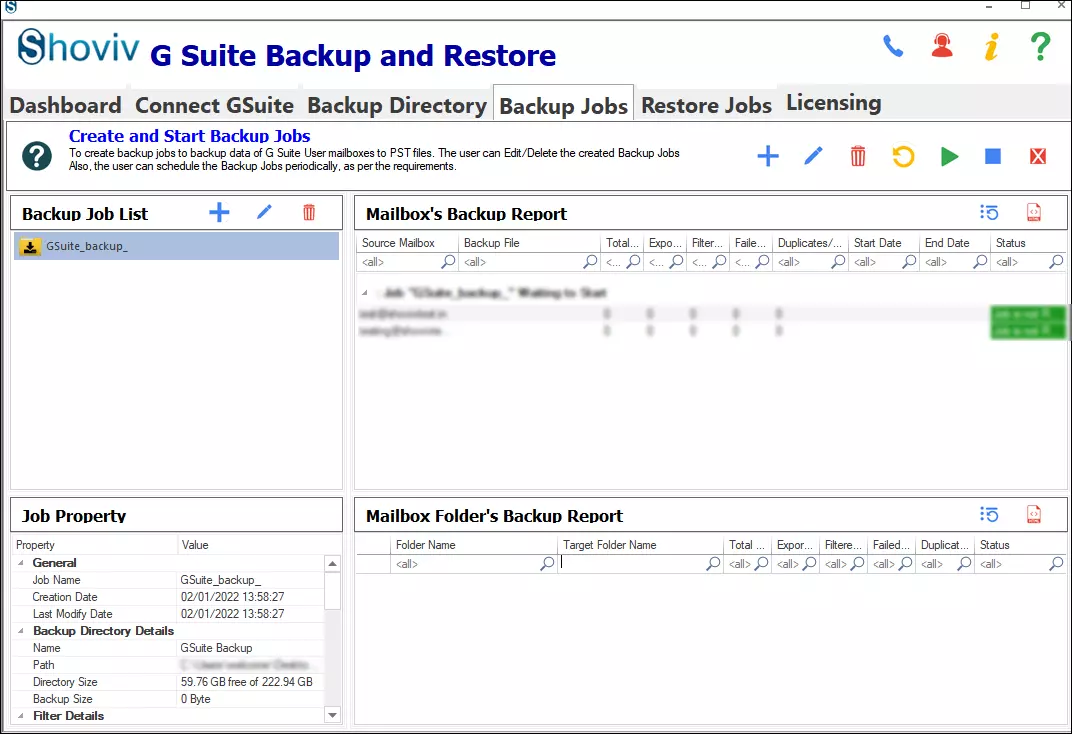Click search icon in Target Folder Name filter

(713, 563)
